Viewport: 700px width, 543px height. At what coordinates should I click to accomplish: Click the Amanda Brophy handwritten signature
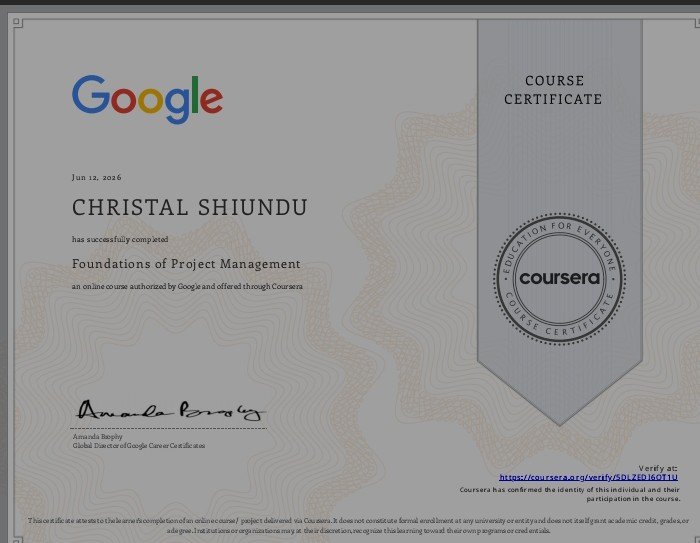(171, 410)
